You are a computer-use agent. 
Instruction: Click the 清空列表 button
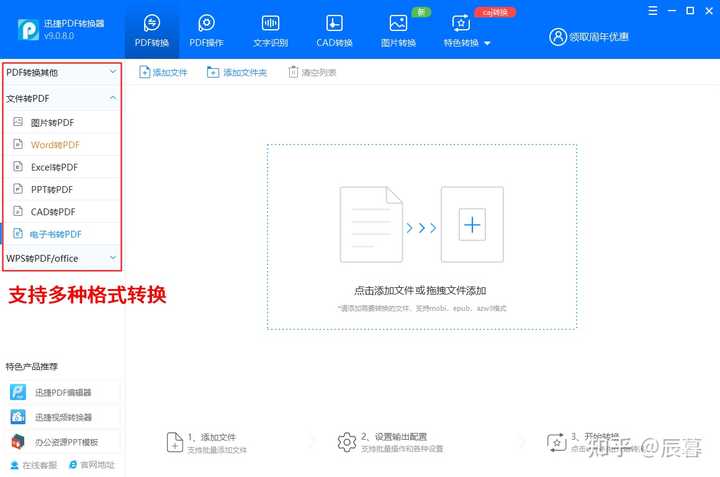[x=312, y=72]
